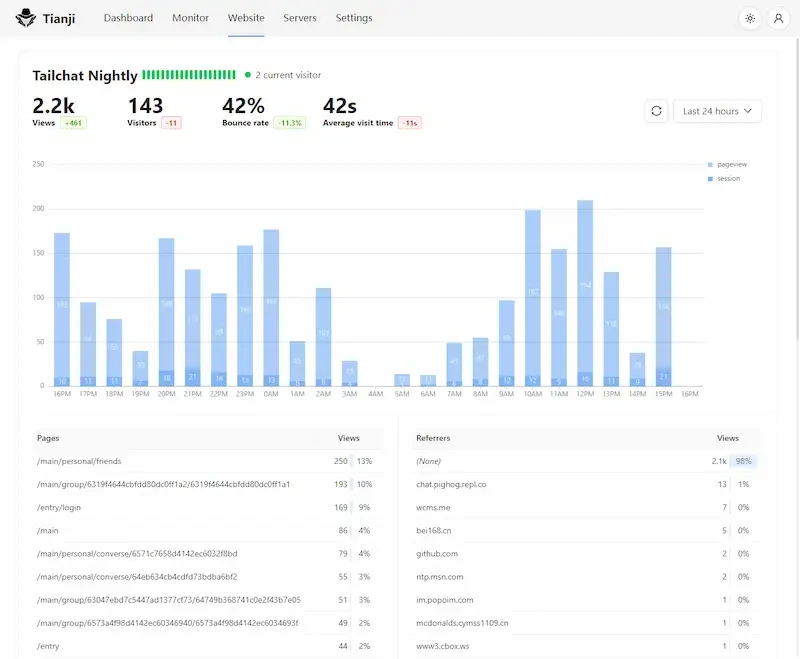Click the Tailchat Nightly title
The image size is (800, 659).
click(85, 75)
